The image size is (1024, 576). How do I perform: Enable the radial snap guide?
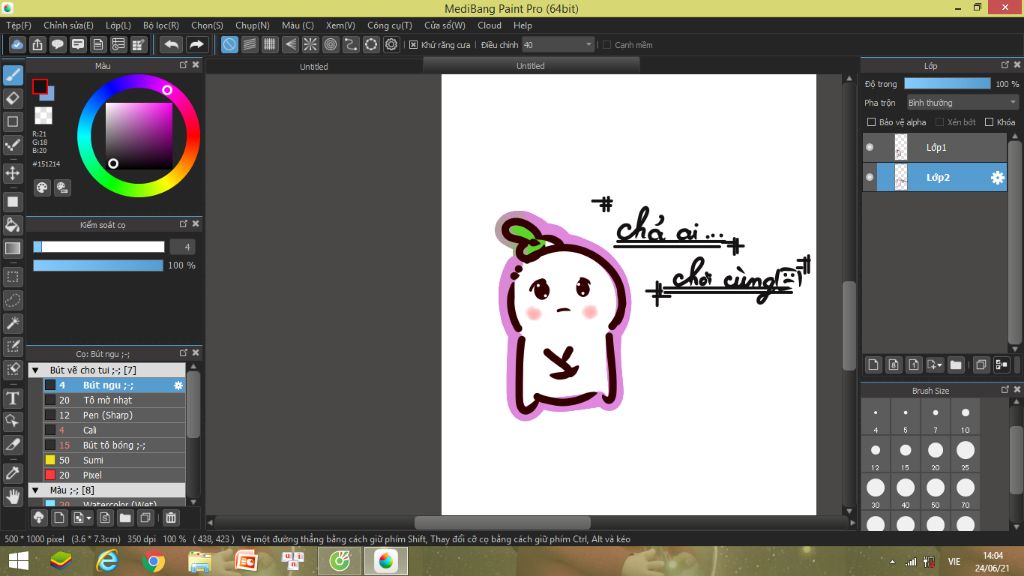click(x=310, y=44)
